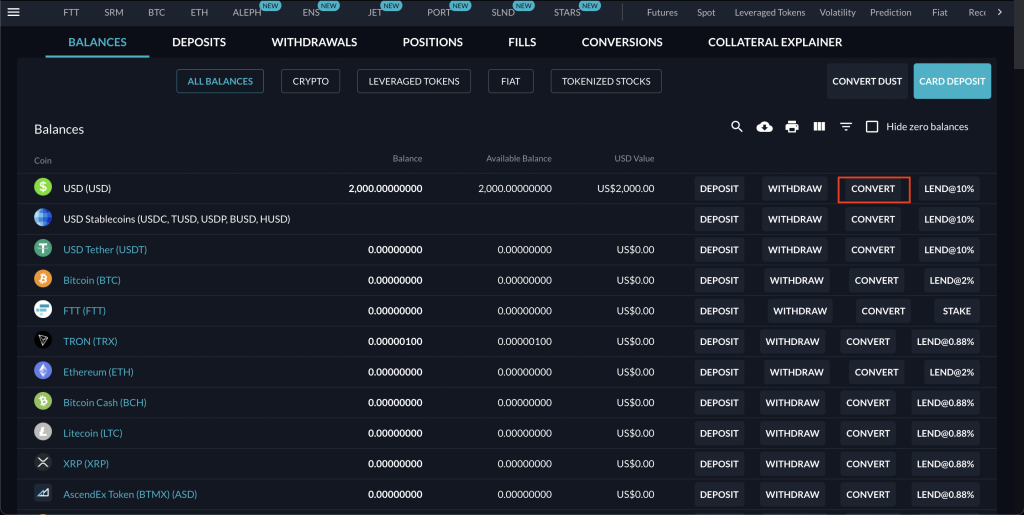This screenshot has height=515, width=1024.
Task: Open the Spot menu
Action: [x=706, y=12]
